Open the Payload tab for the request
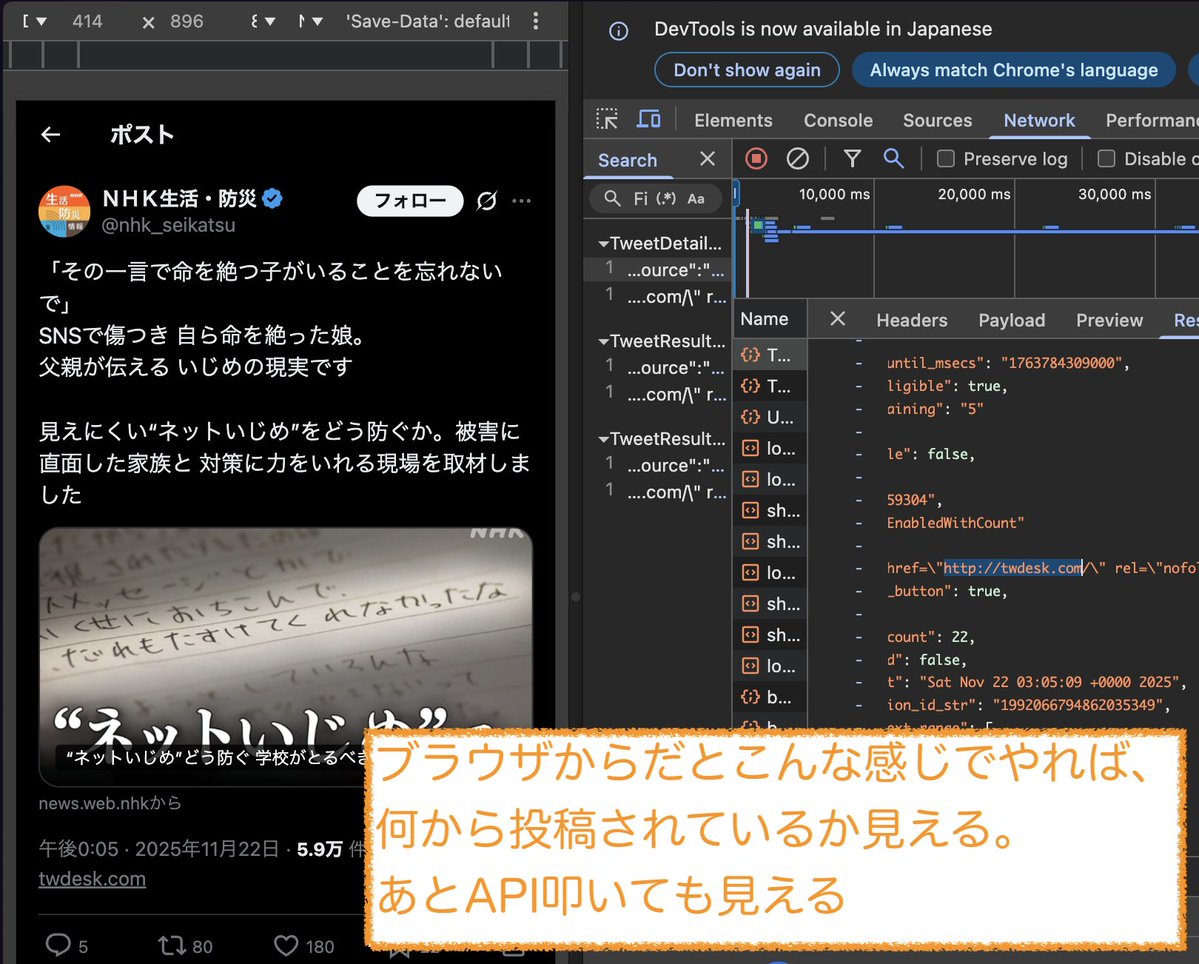This screenshot has width=1199, height=964. coord(1011,320)
